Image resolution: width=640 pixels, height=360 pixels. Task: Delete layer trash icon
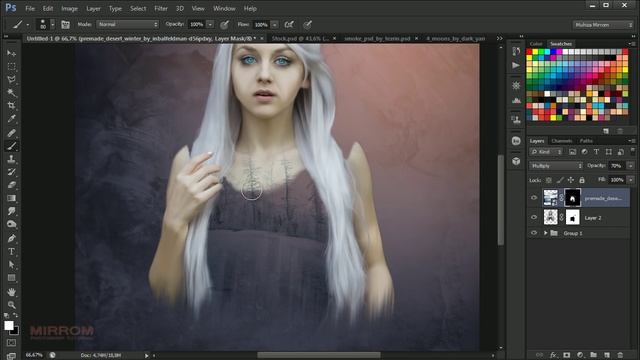tap(620, 355)
